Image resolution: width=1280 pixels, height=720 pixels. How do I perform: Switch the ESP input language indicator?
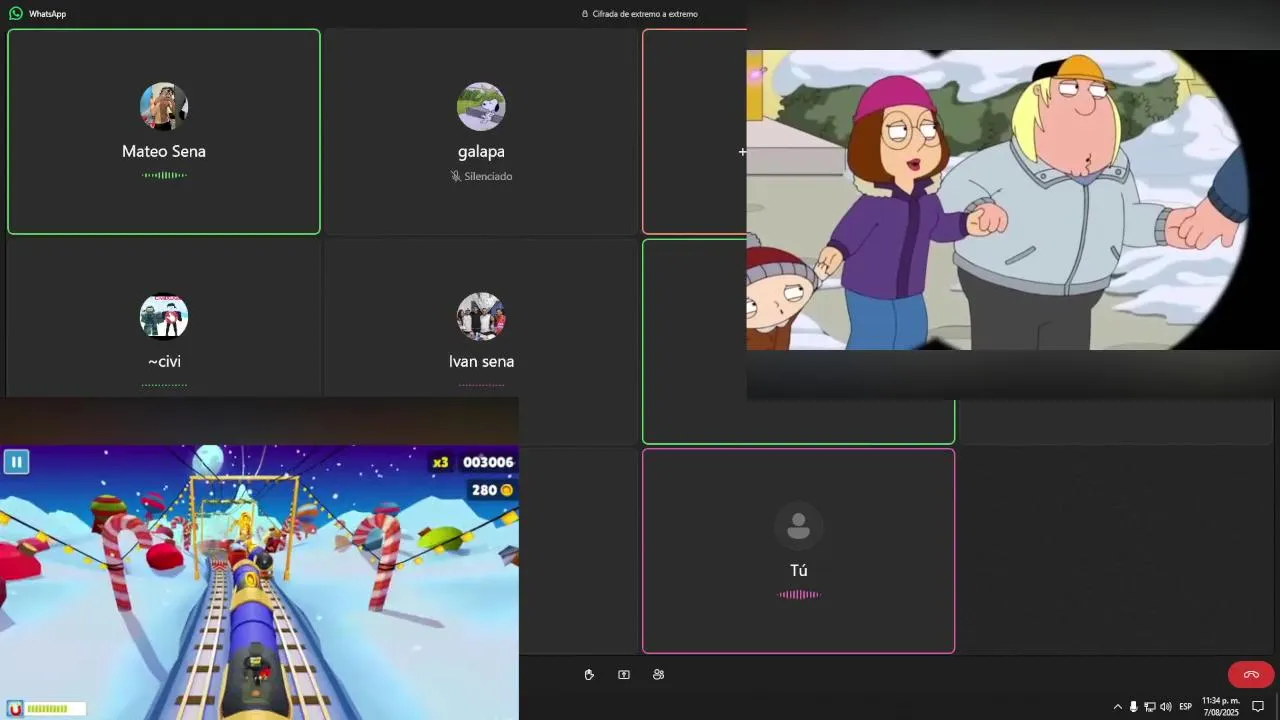pyautogui.click(x=1186, y=707)
